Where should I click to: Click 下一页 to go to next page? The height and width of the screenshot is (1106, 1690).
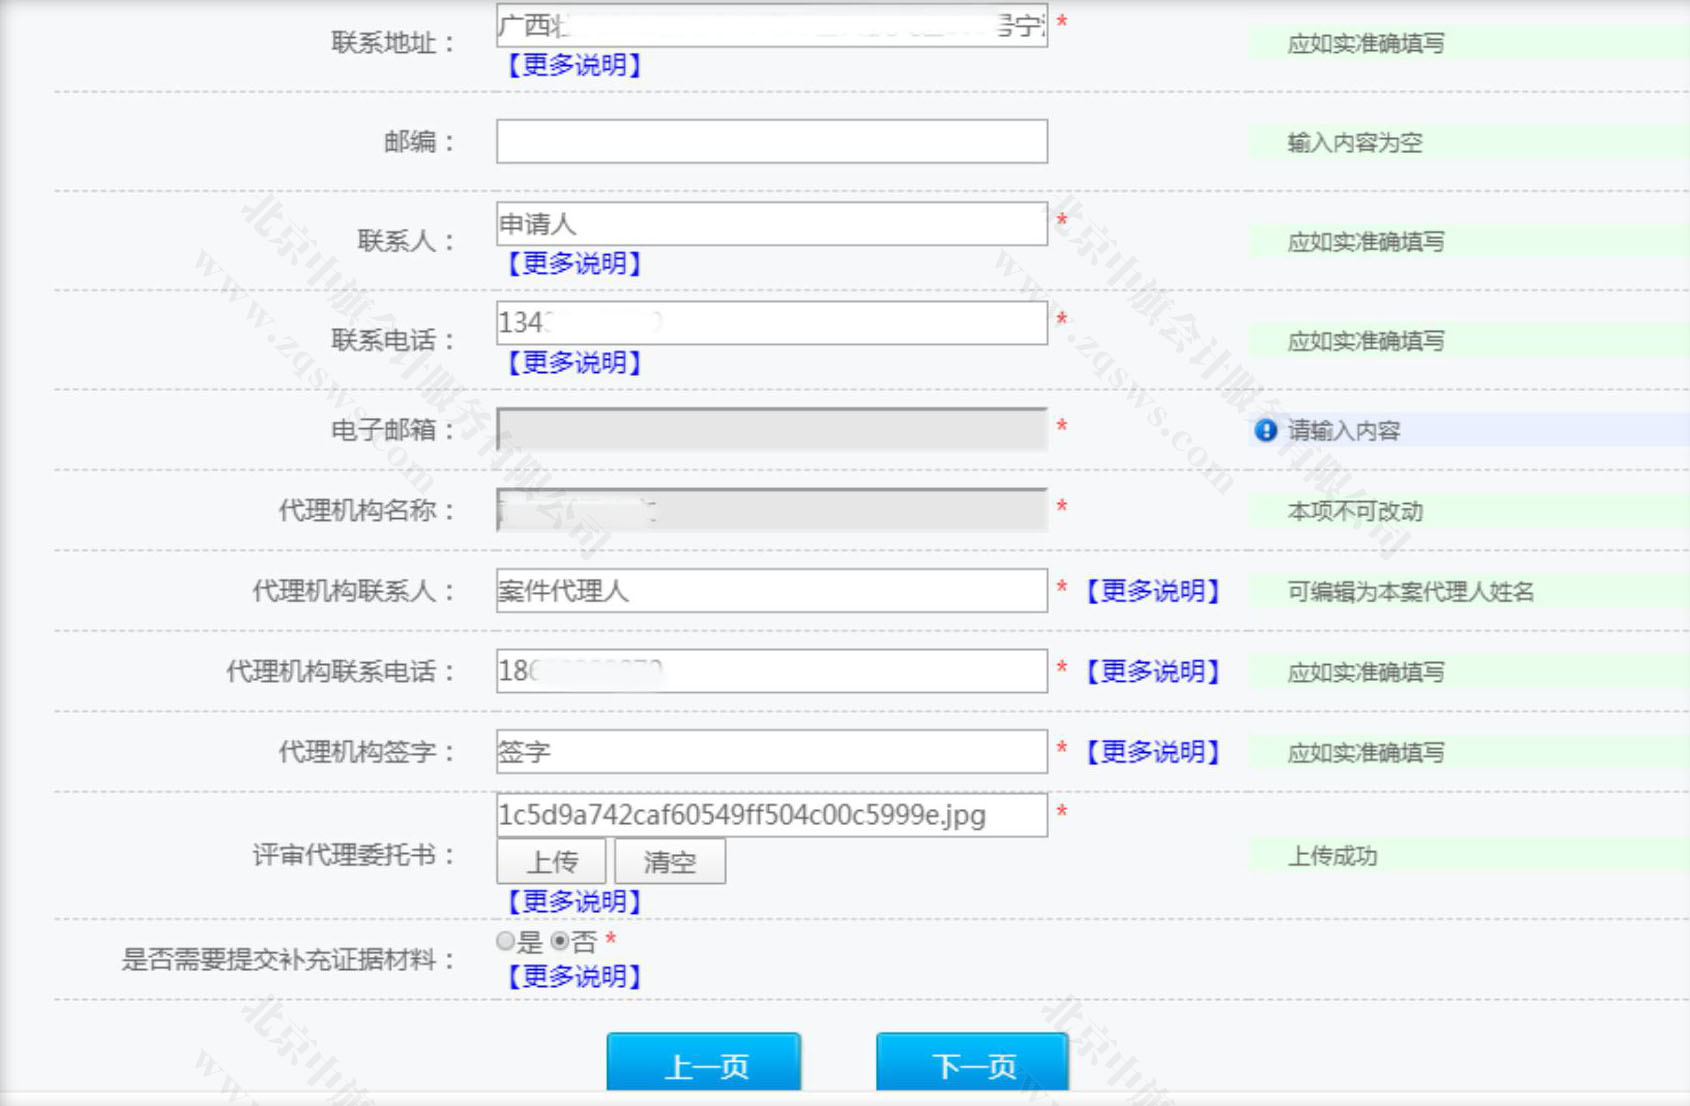pos(971,1065)
